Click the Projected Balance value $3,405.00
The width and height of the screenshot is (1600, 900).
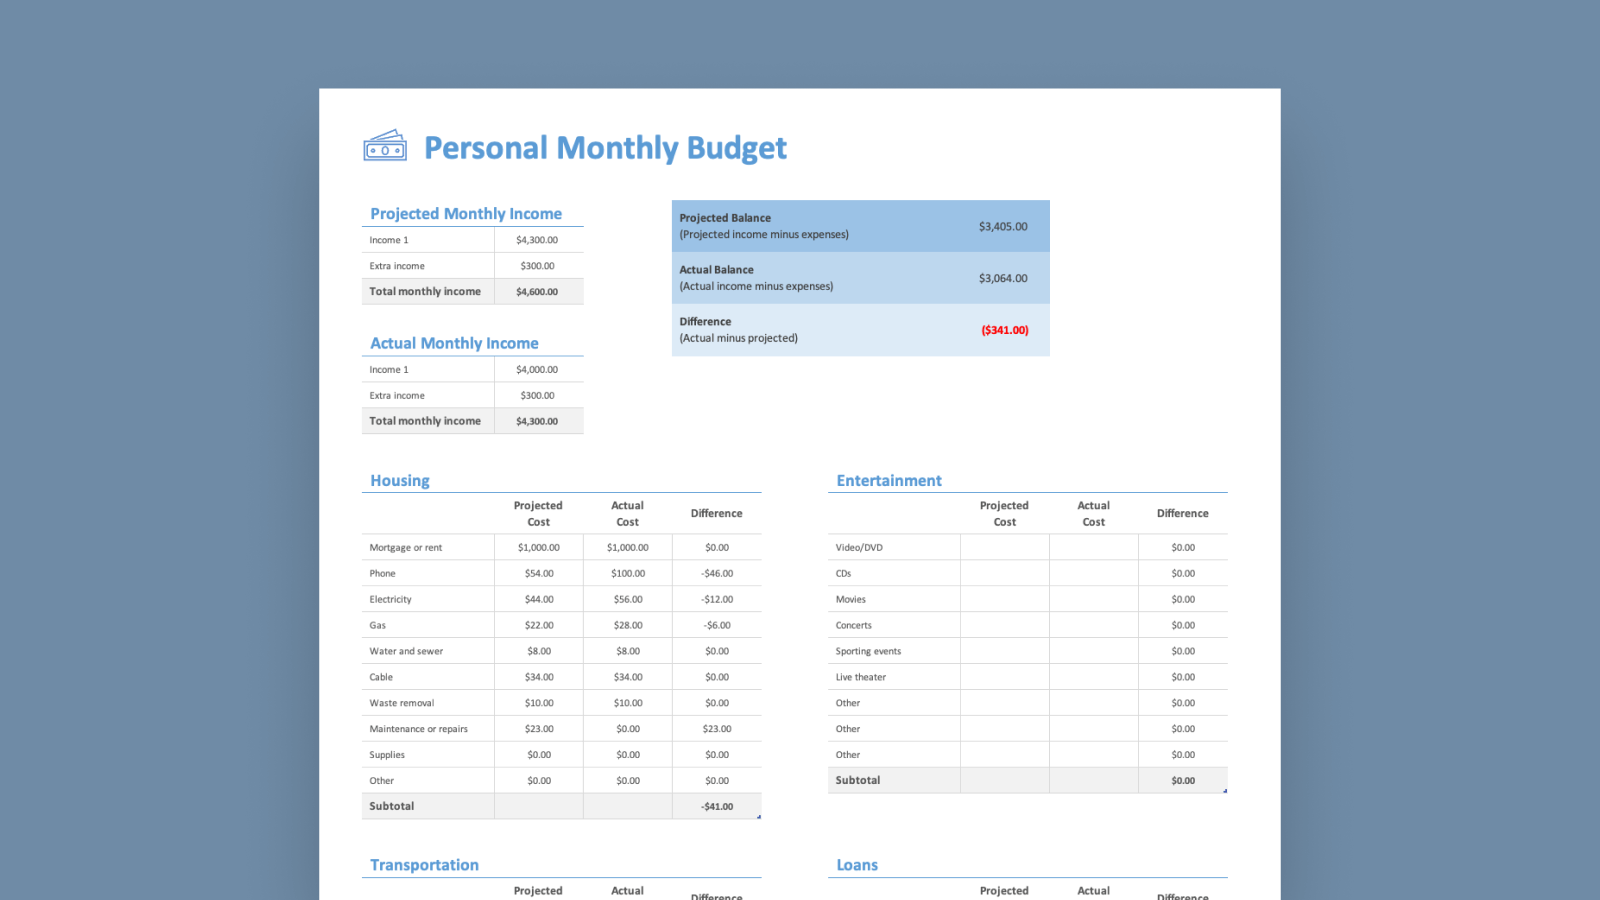(1002, 227)
